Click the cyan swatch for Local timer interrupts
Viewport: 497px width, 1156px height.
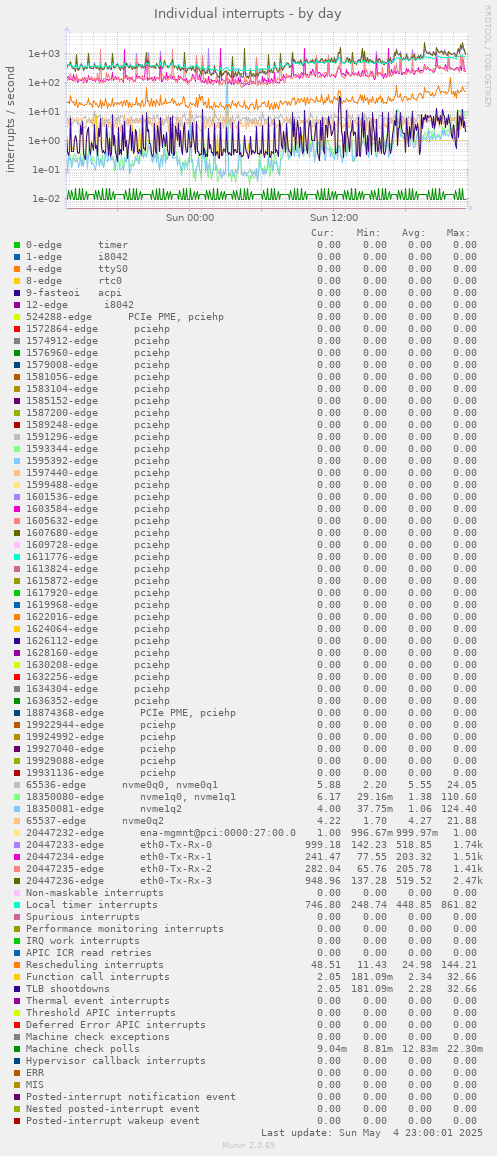17,904
